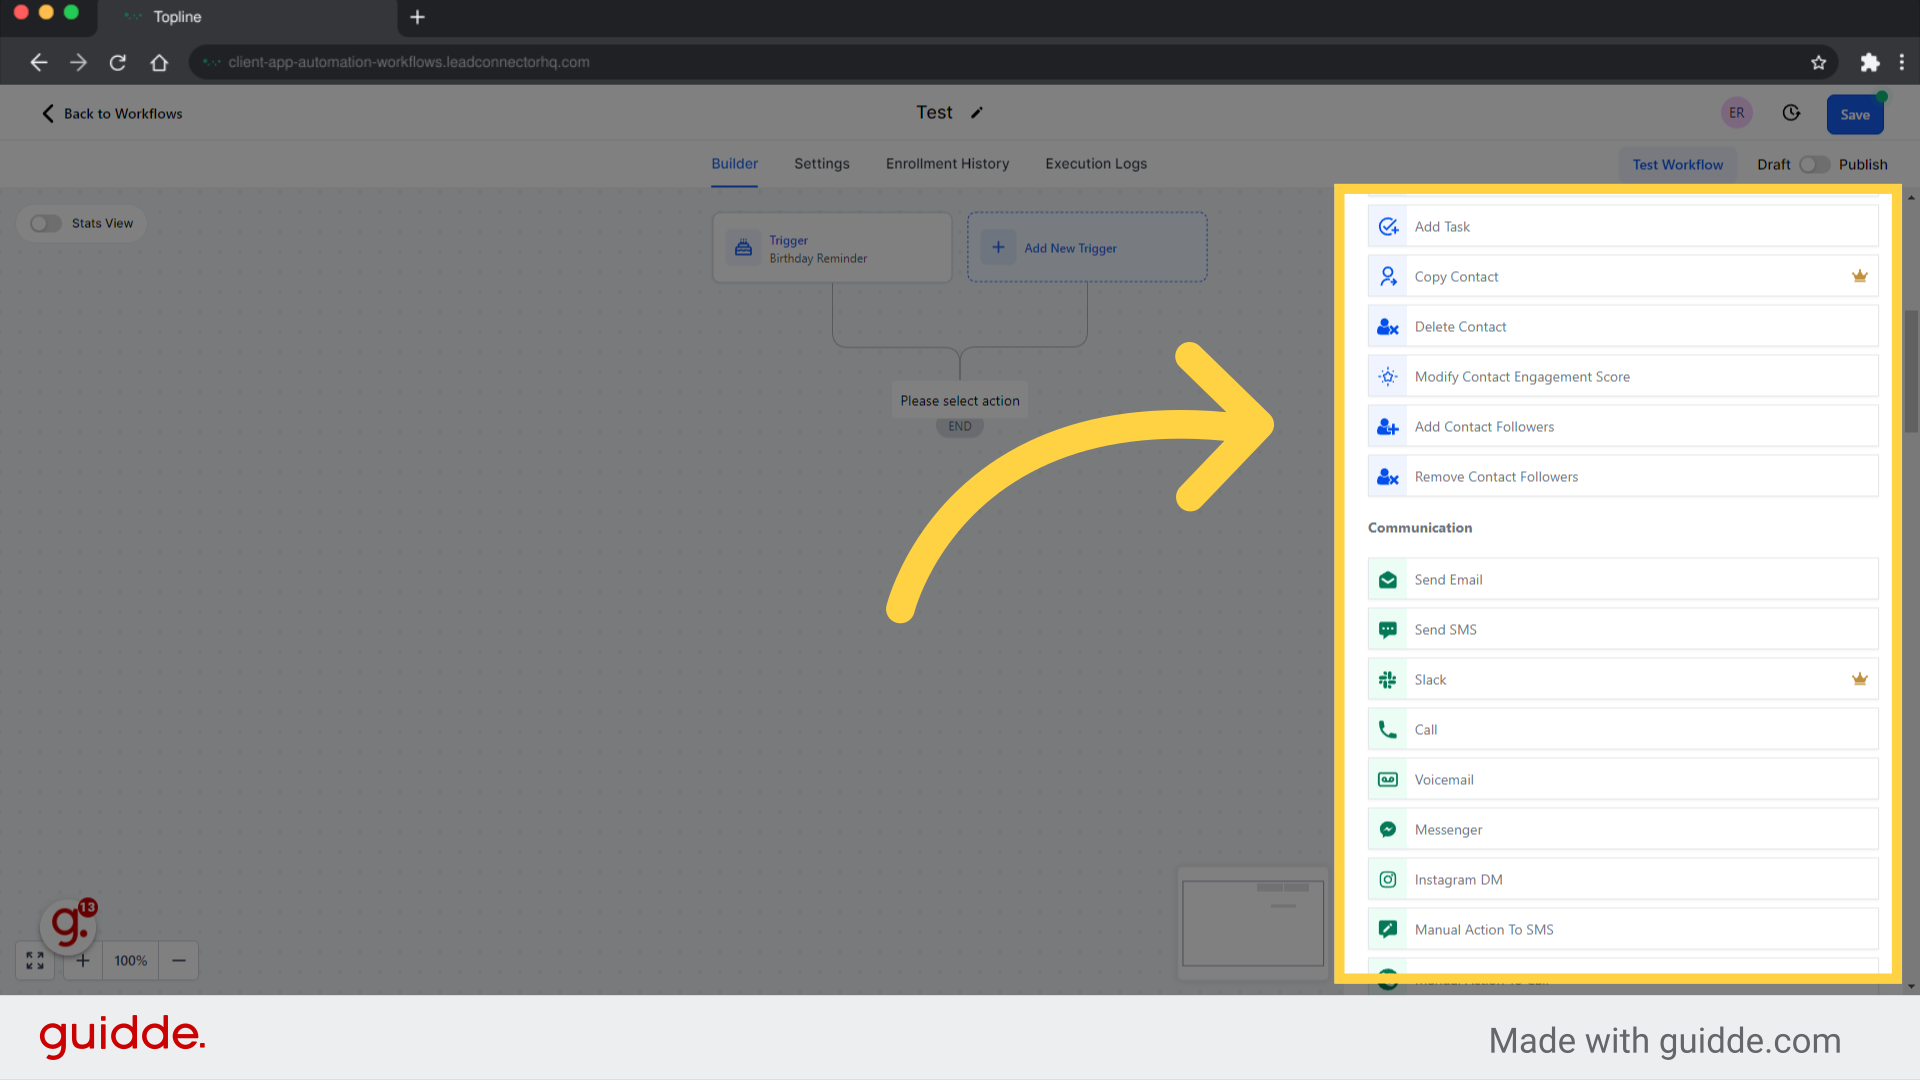This screenshot has height=1080, width=1920.
Task: Select the Voicemail action label
Action: point(1444,780)
